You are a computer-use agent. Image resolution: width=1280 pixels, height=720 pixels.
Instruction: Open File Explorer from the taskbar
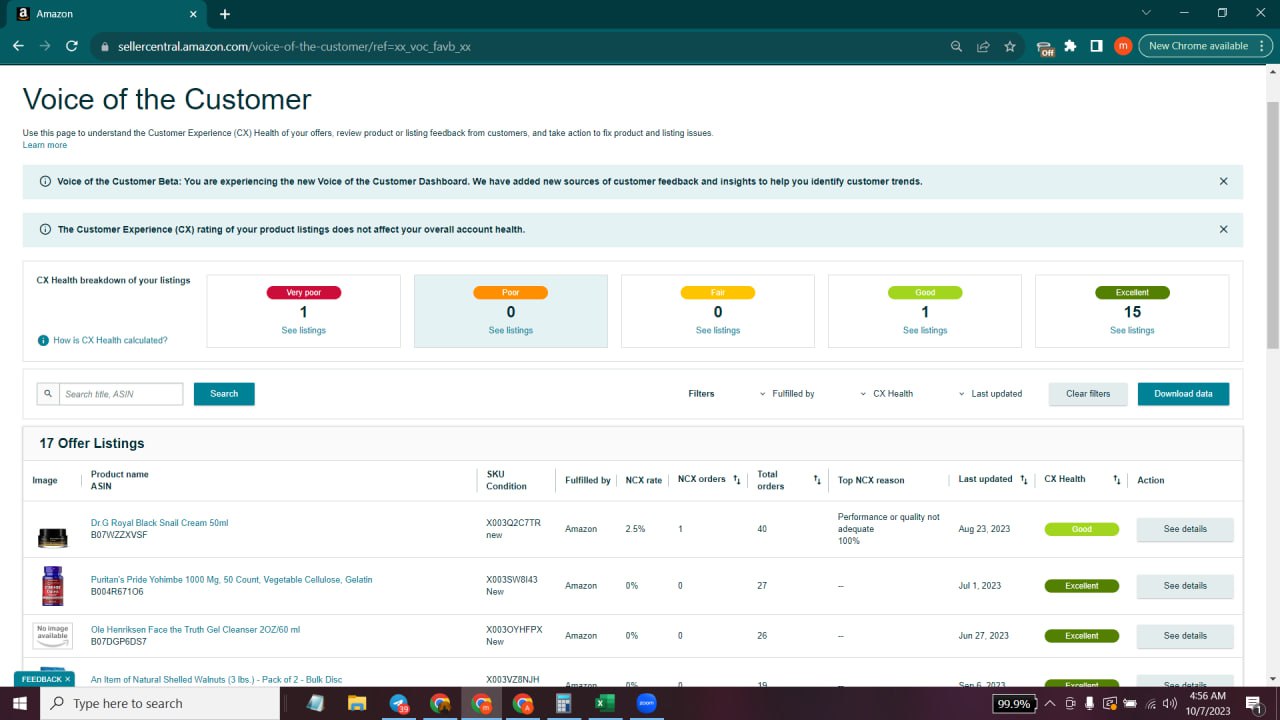pos(357,704)
